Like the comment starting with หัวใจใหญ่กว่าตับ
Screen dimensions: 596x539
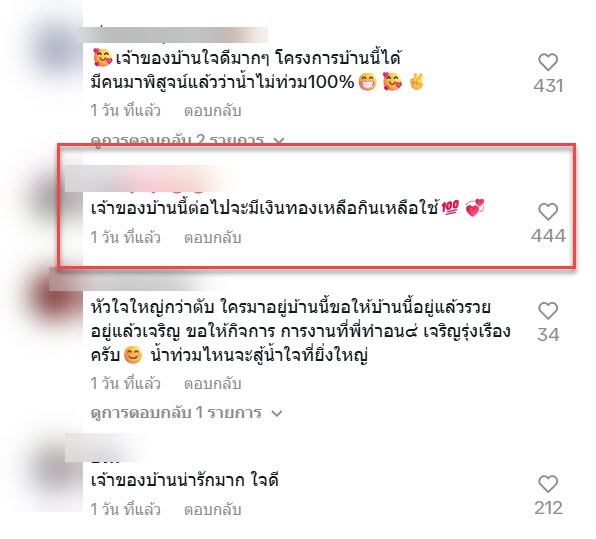click(548, 311)
